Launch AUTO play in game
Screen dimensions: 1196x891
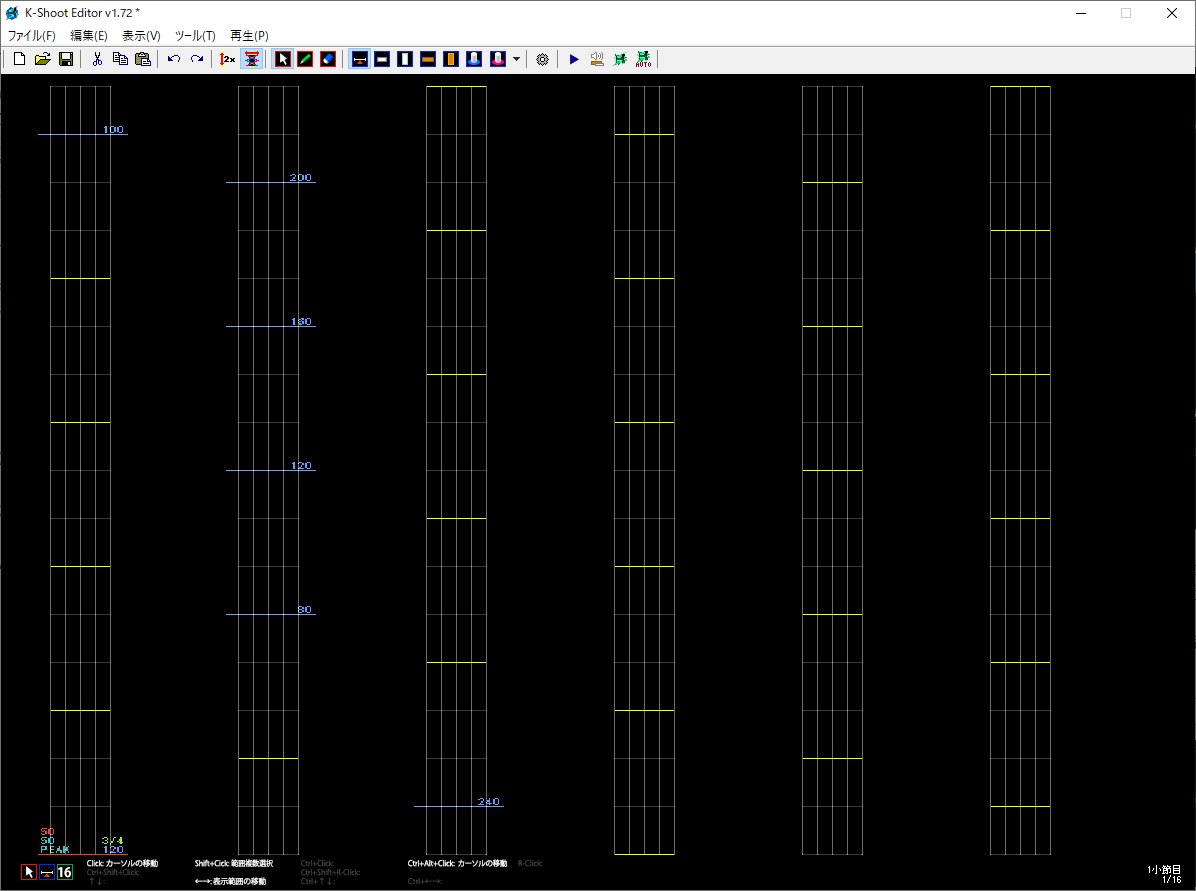644,59
